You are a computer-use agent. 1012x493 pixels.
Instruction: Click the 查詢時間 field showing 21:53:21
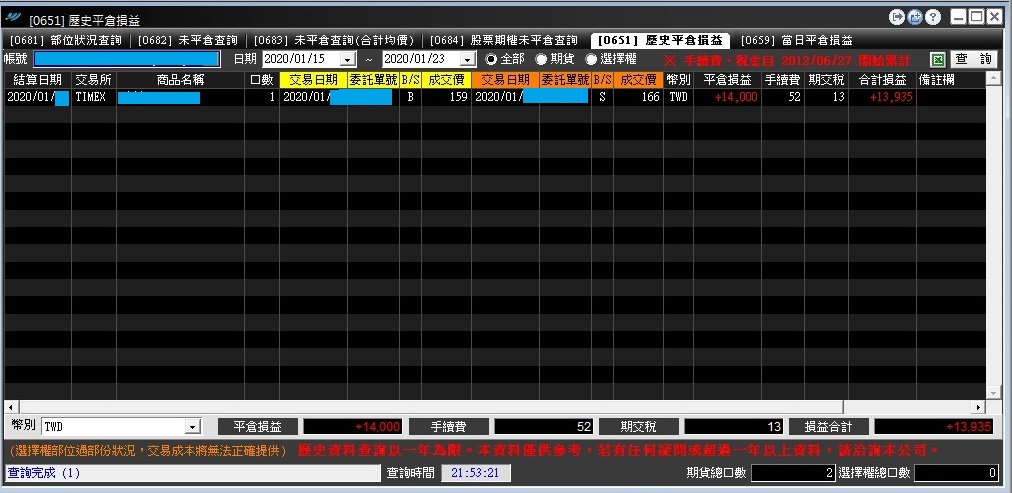(476, 473)
